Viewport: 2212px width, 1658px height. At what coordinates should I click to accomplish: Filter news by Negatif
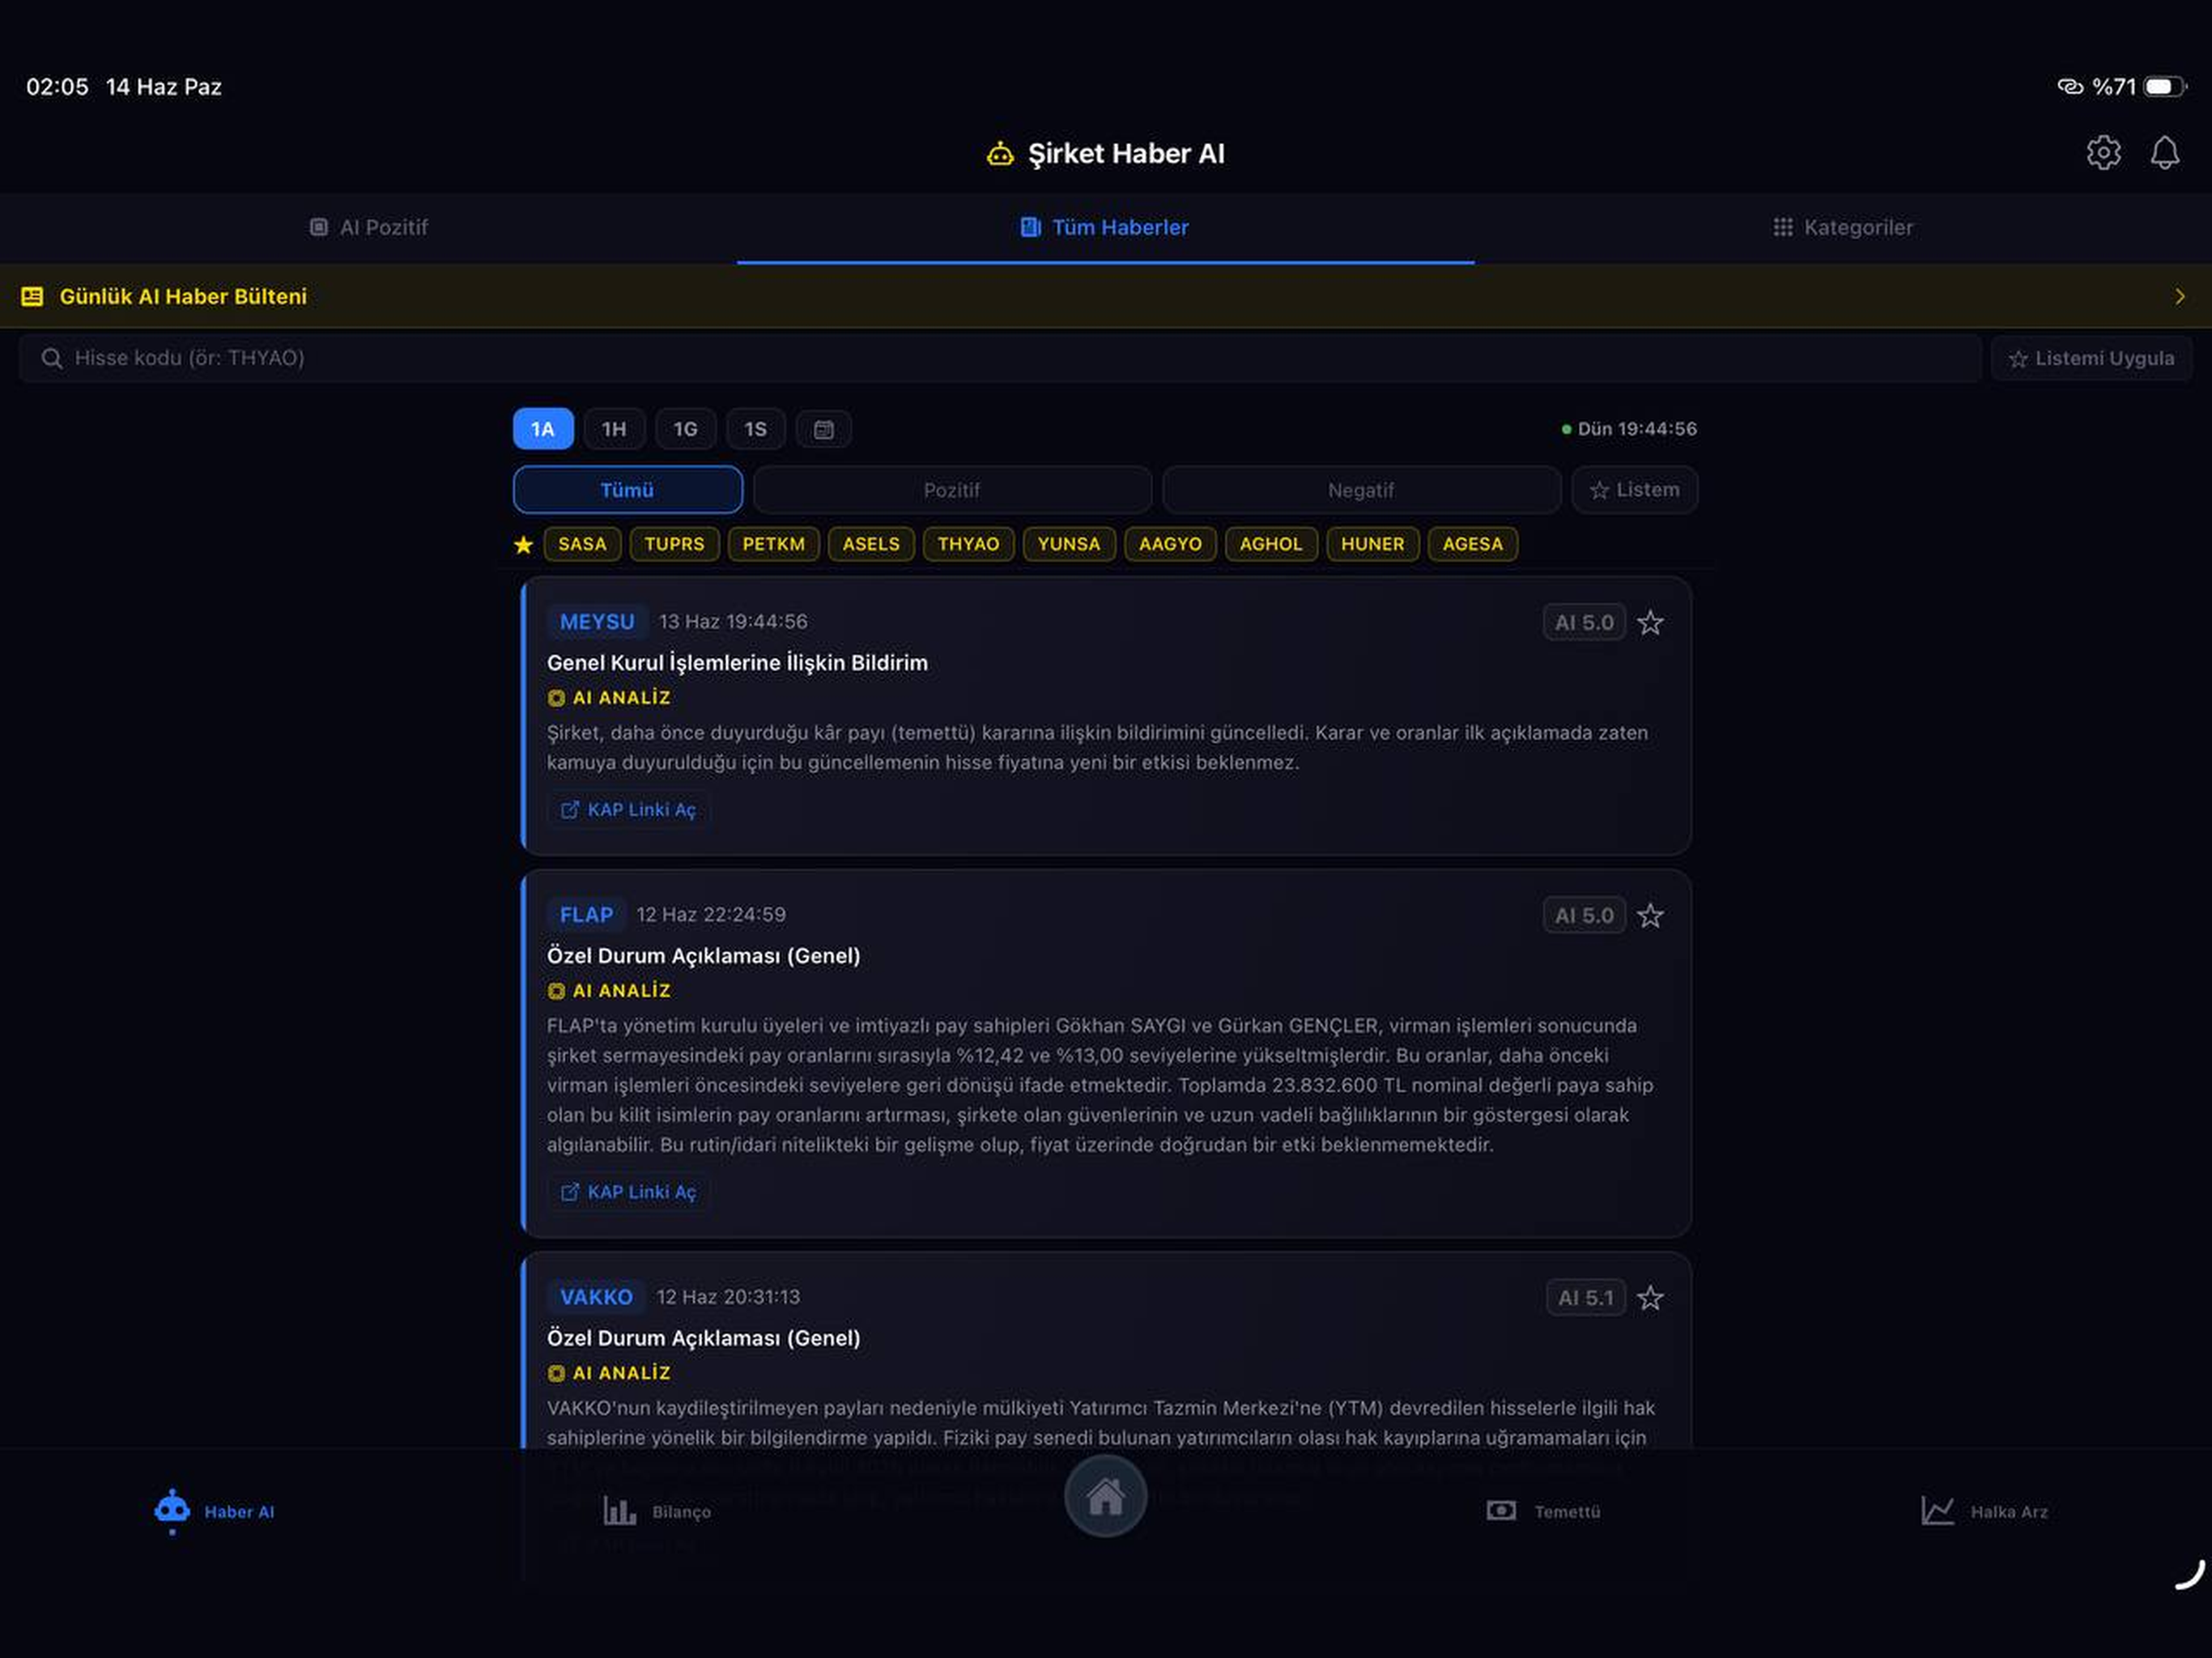[1361, 490]
